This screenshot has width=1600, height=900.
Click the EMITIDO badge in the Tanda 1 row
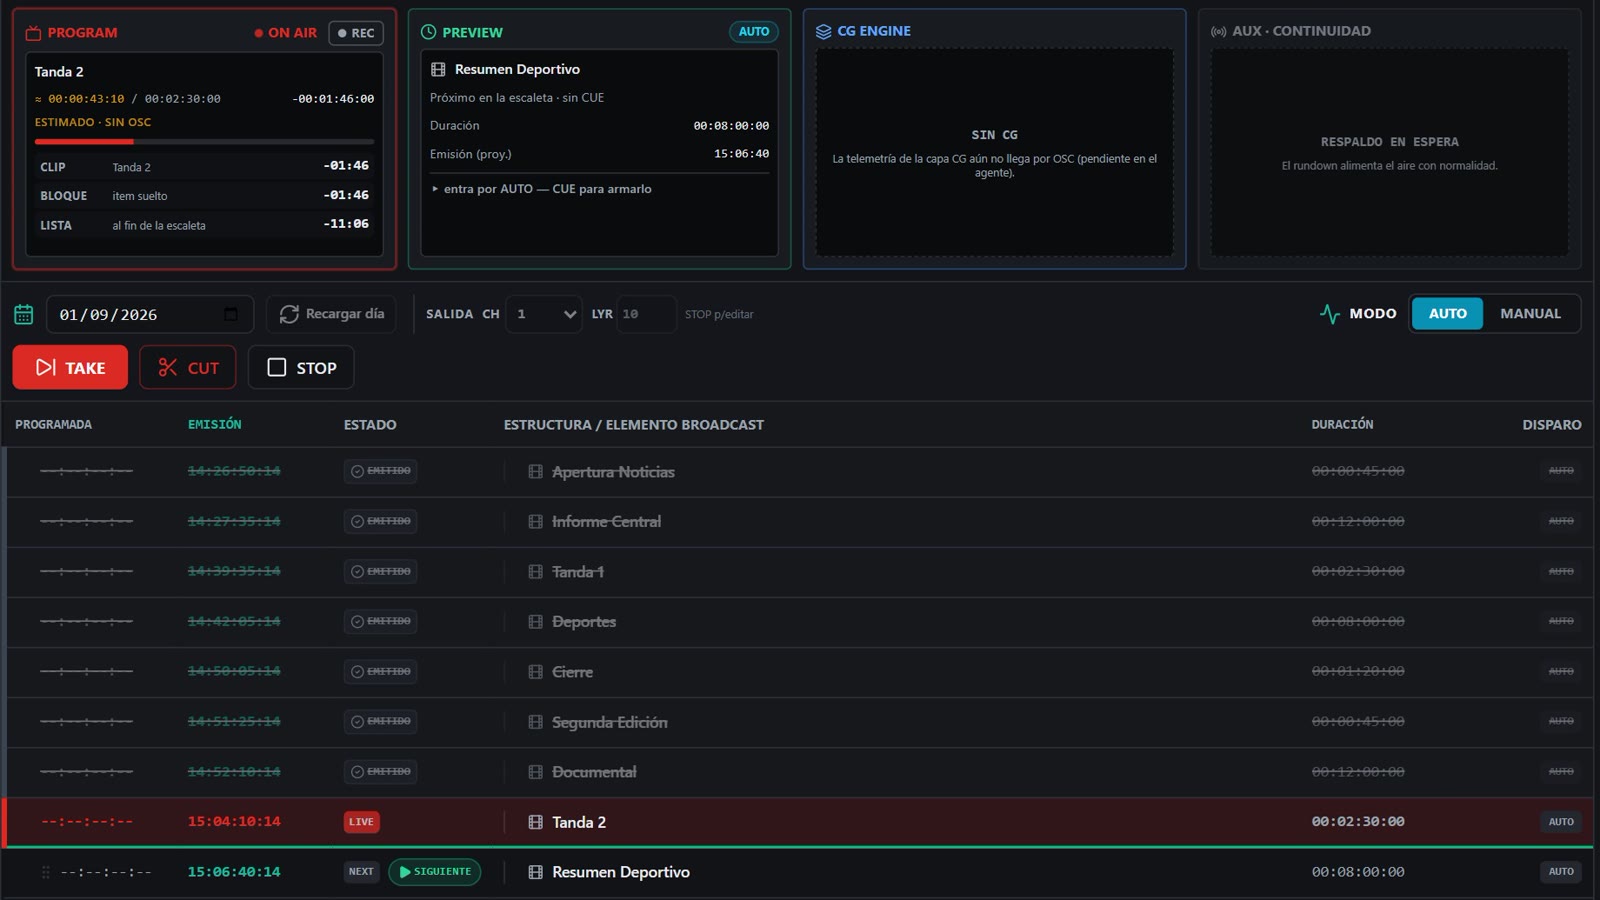[x=380, y=571]
